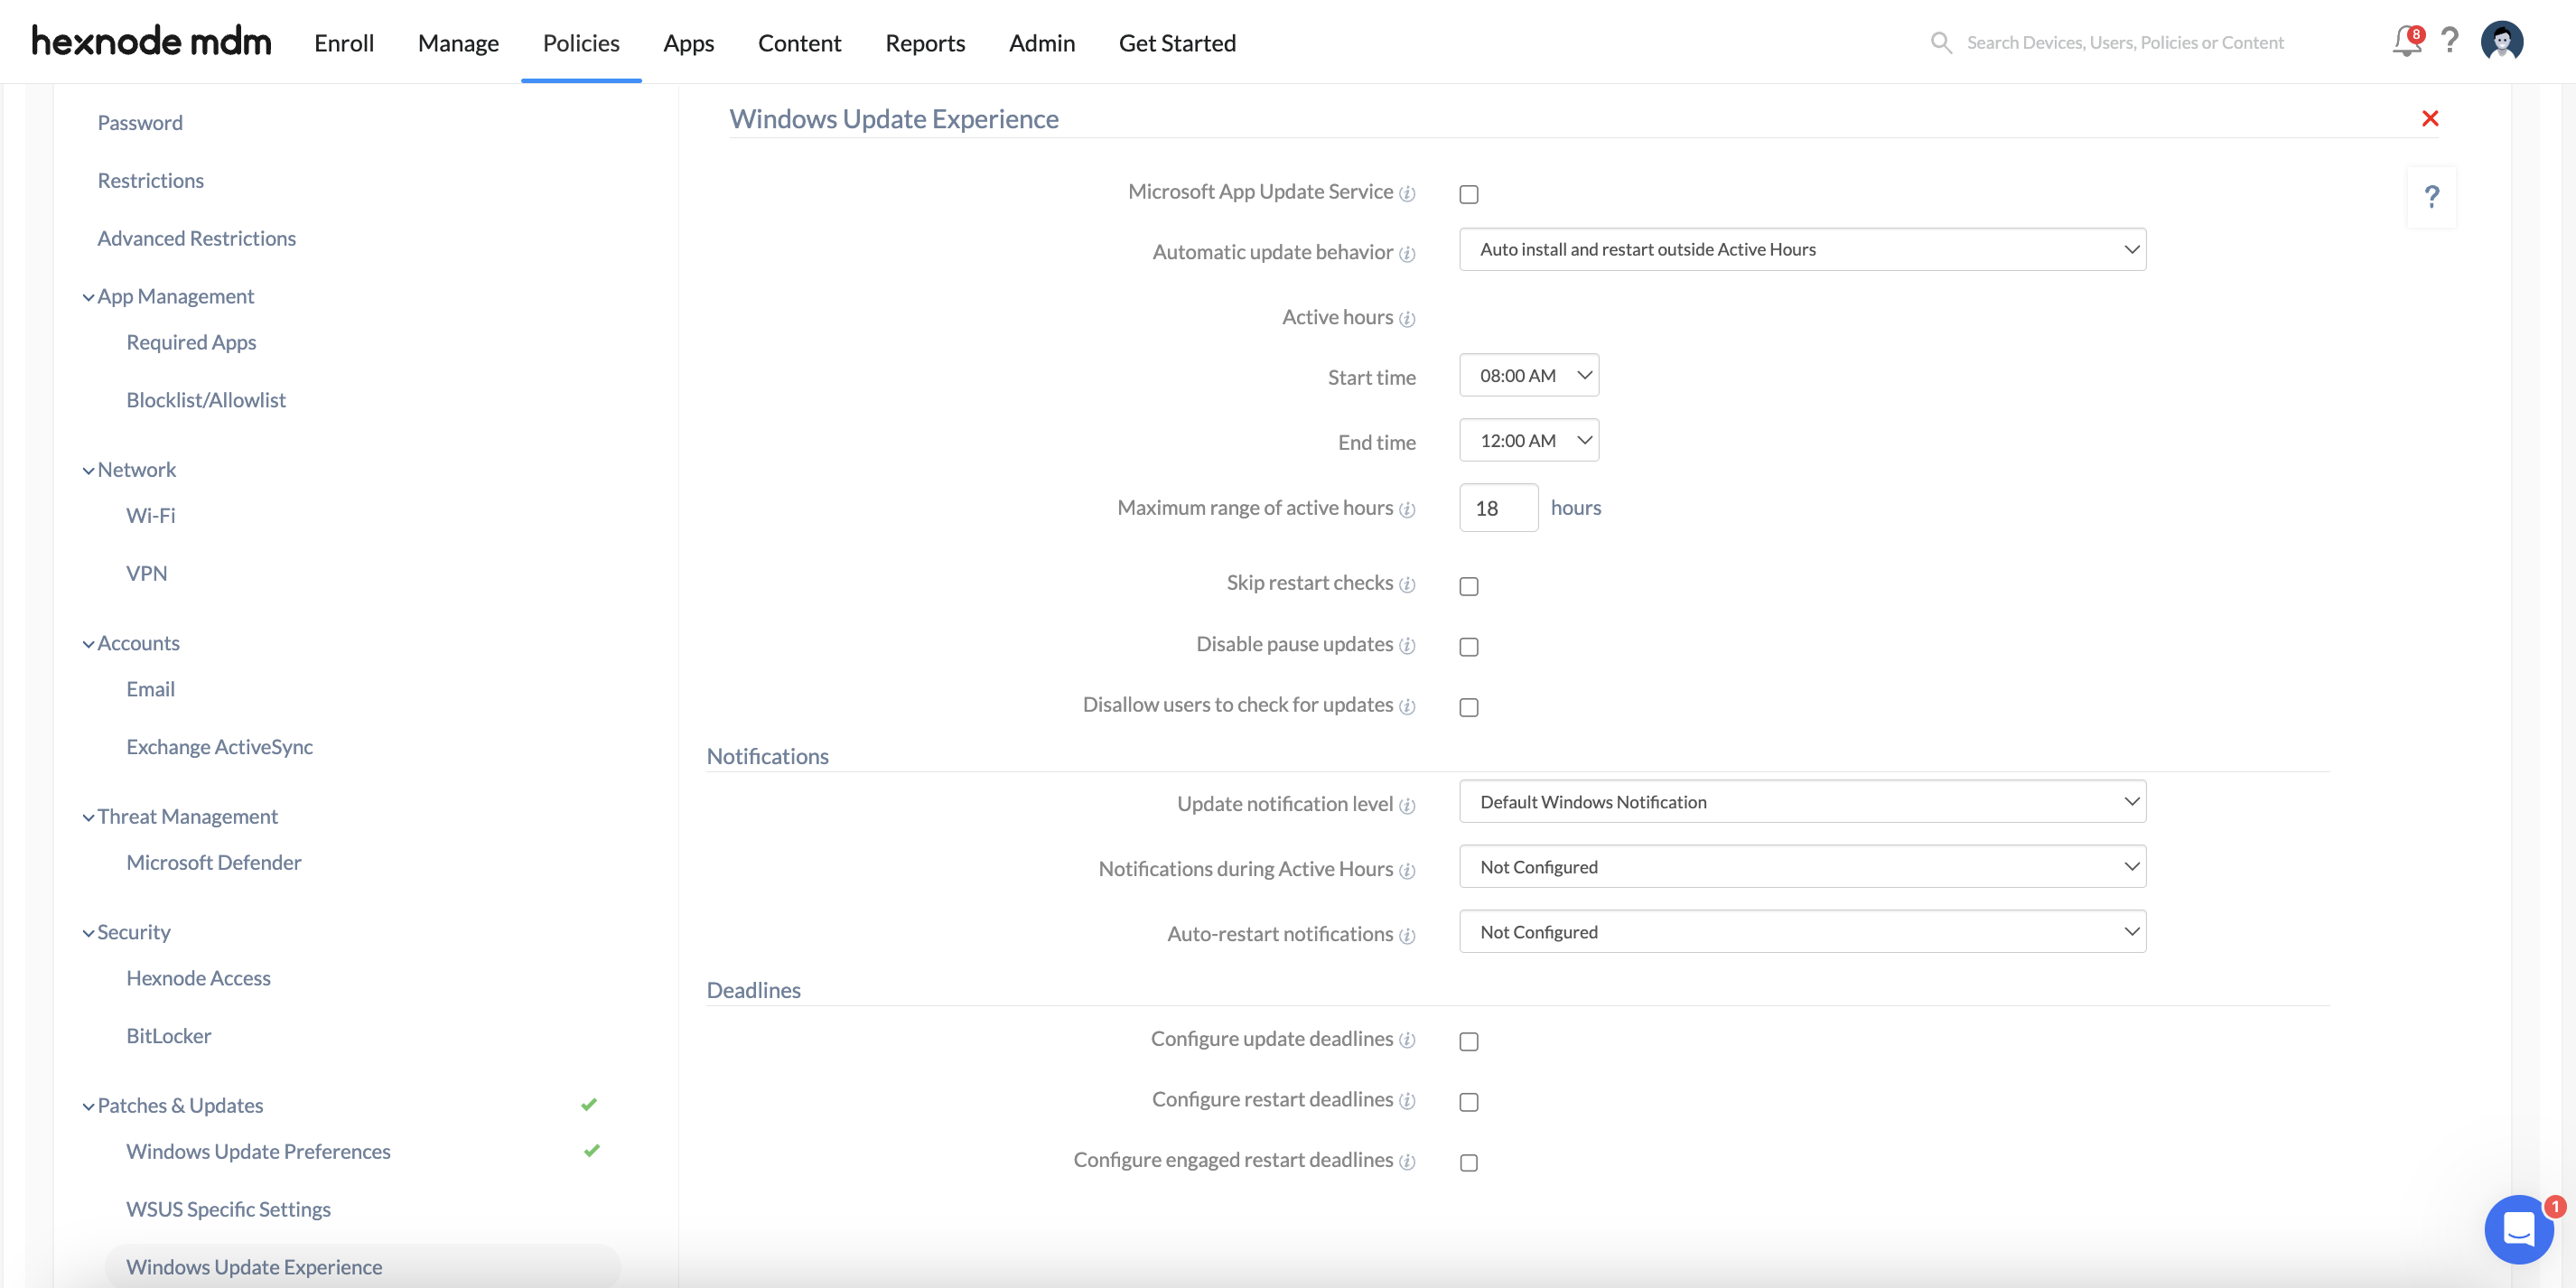The image size is (2576, 1288).
Task: Show info for Disallow users to check for updates
Action: [x=1407, y=706]
